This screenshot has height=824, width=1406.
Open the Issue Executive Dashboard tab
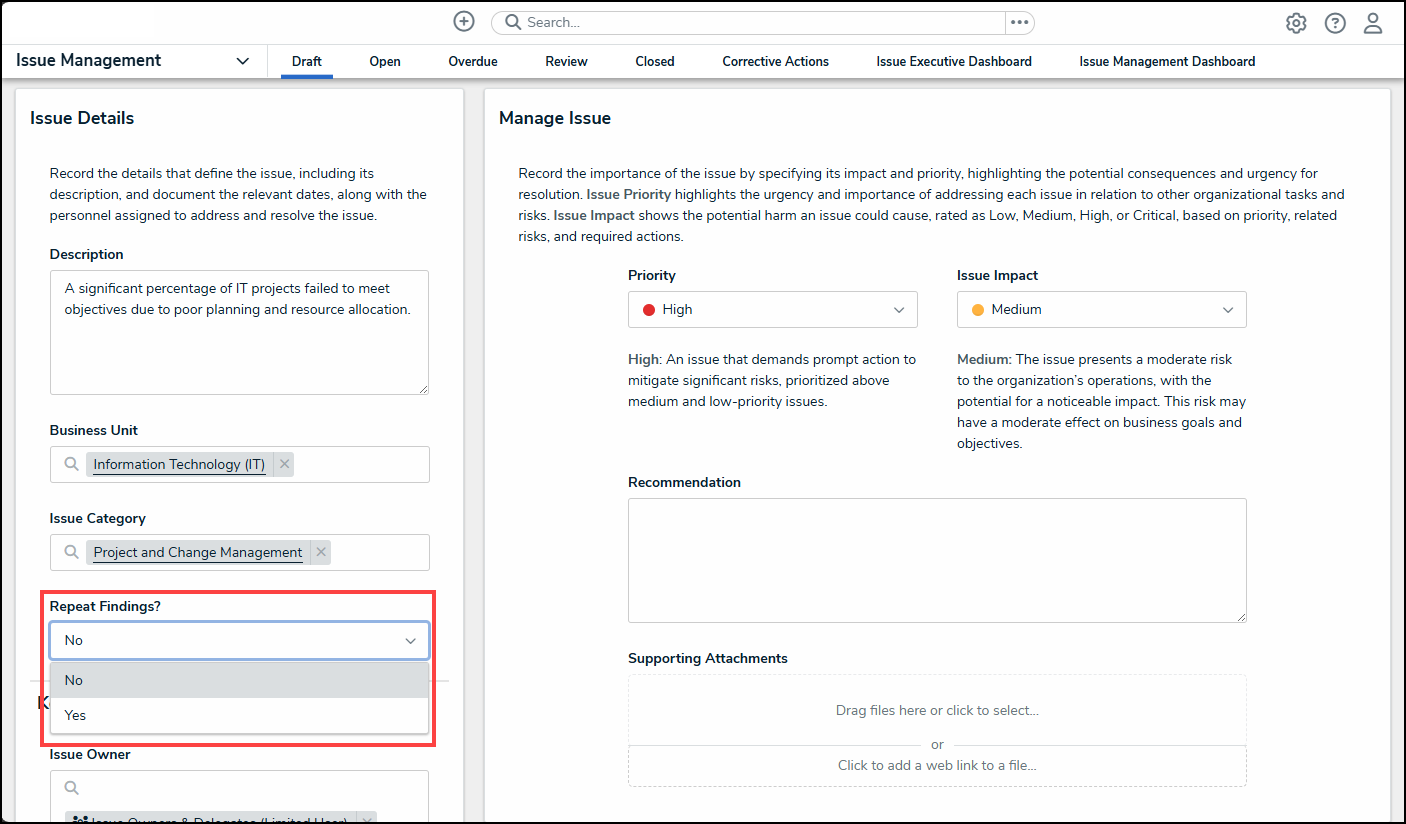[x=953, y=61]
